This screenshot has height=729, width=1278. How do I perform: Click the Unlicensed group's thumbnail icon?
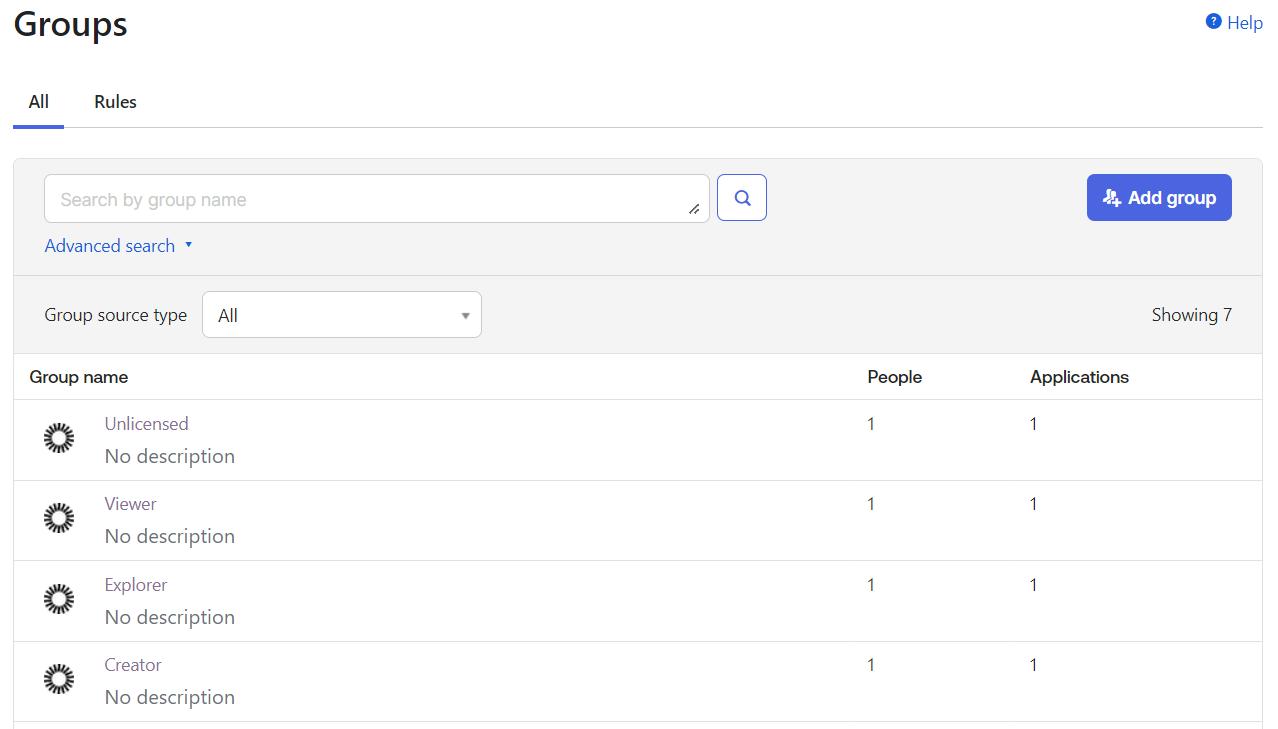58,438
